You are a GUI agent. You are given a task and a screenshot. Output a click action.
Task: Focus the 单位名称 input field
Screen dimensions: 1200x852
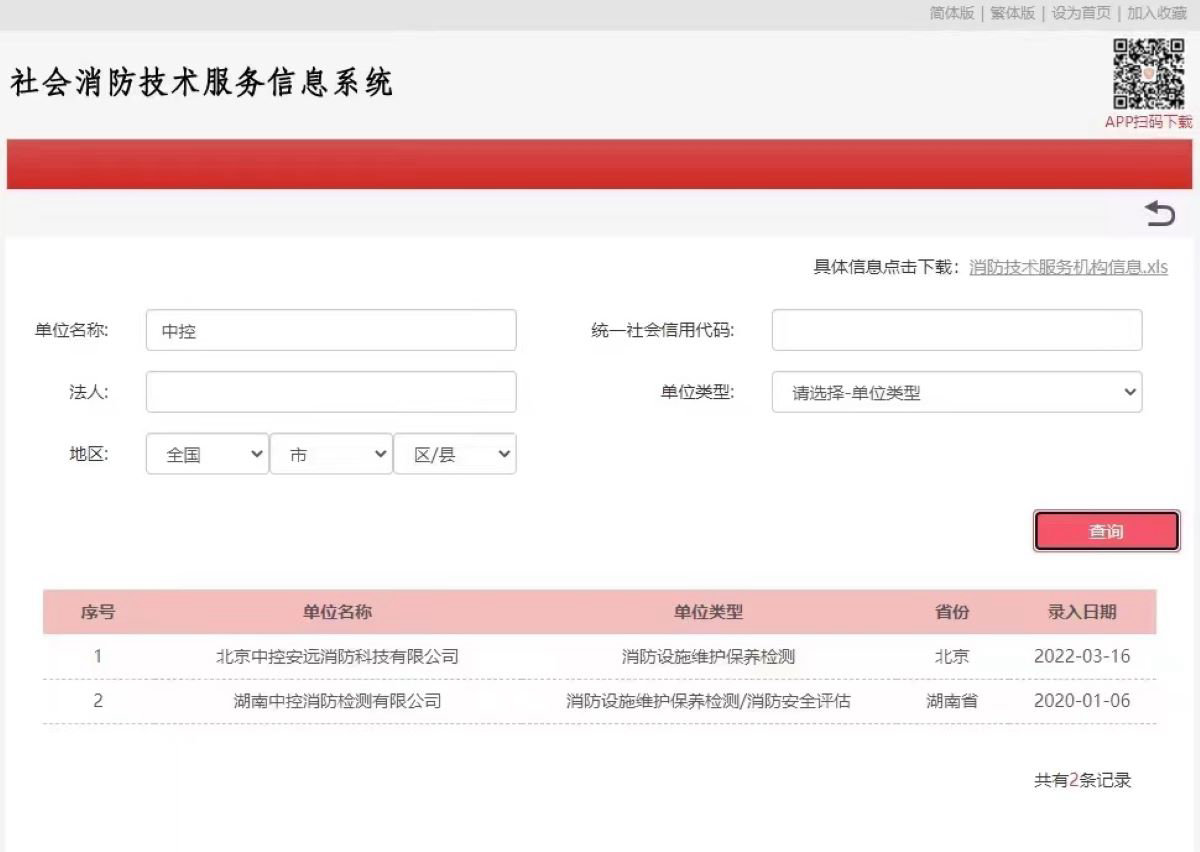click(x=331, y=330)
